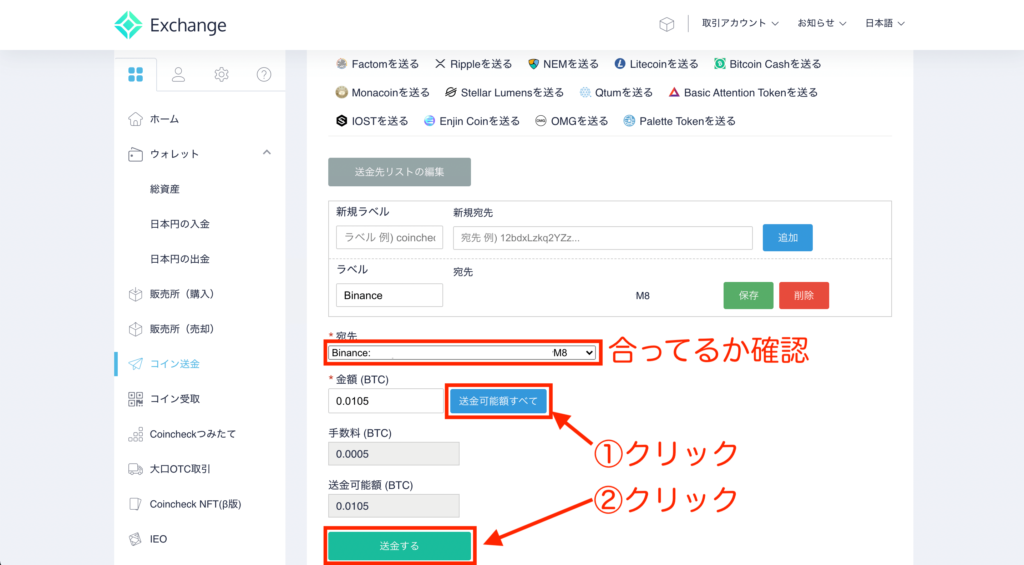Click the Bitcoin Cash icon
Viewport: 1024px width, 565px height.
click(720, 64)
